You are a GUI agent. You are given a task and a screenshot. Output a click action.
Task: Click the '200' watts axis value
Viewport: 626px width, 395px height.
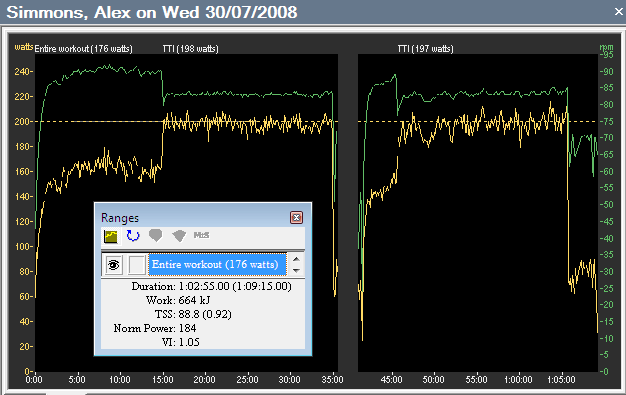pos(22,122)
